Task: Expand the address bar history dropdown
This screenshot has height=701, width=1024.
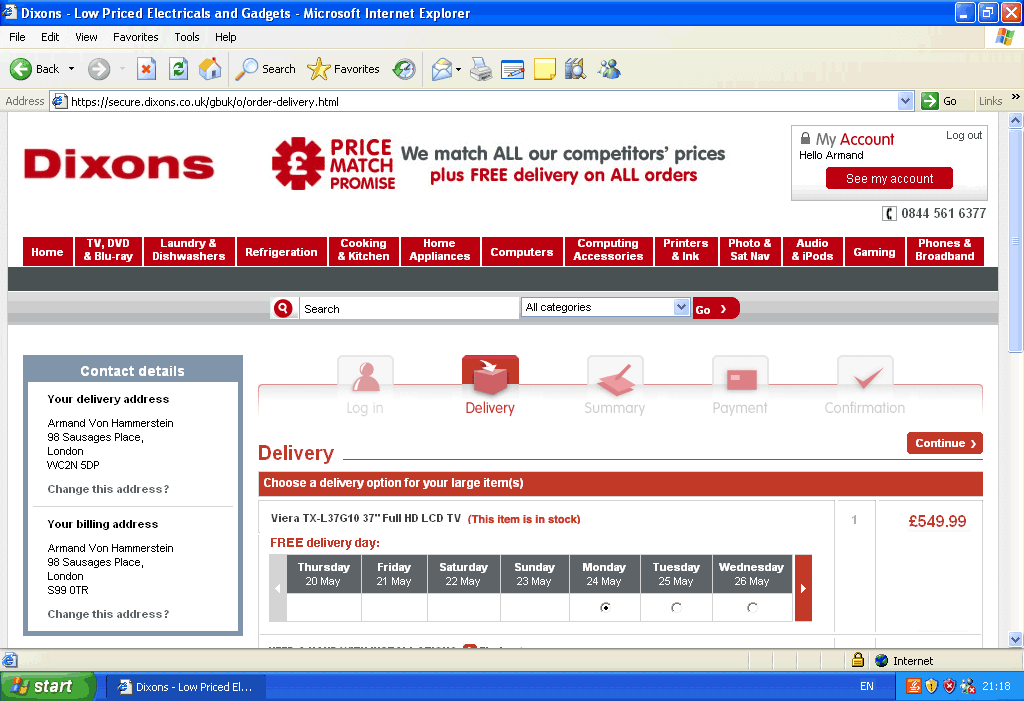Action: 905,101
